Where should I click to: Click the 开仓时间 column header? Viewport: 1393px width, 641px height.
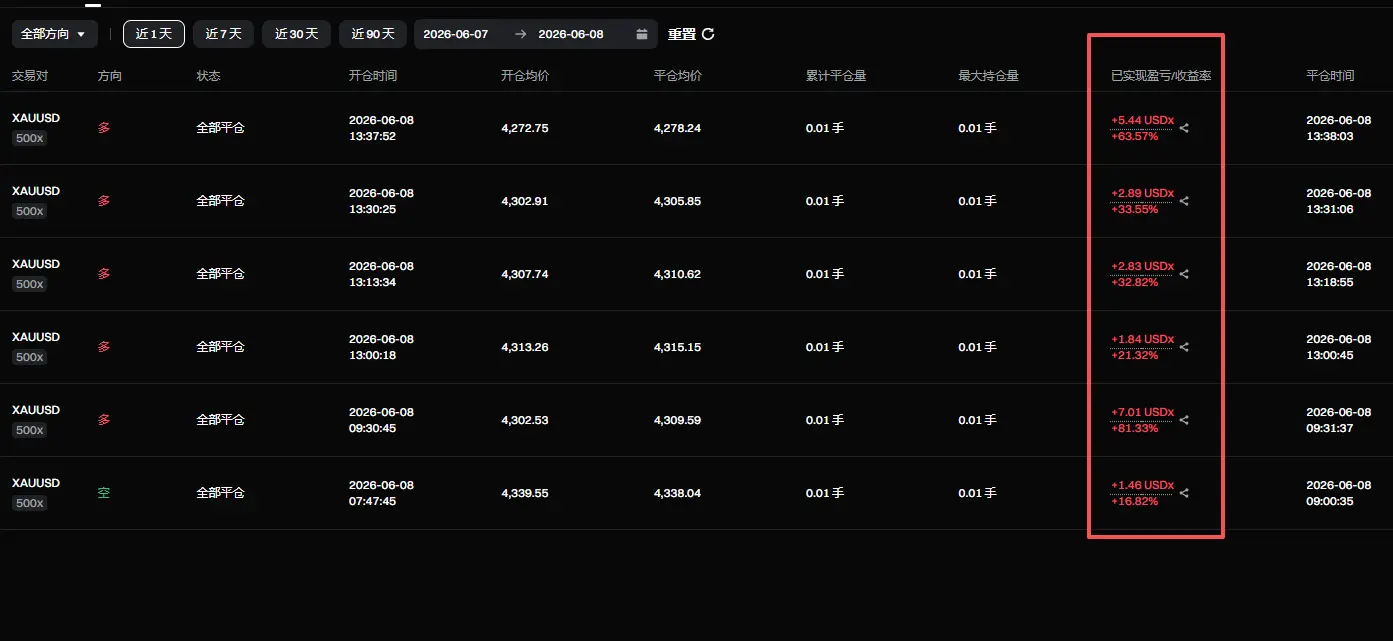[x=373, y=76]
